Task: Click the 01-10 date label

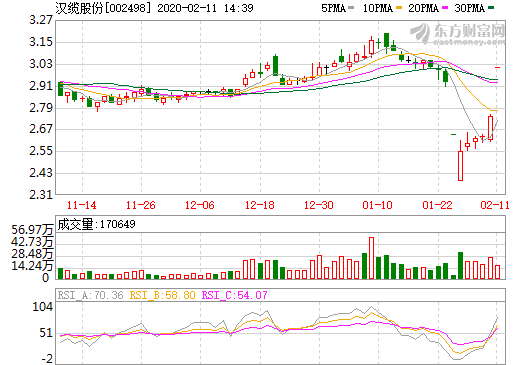Action: point(378,205)
